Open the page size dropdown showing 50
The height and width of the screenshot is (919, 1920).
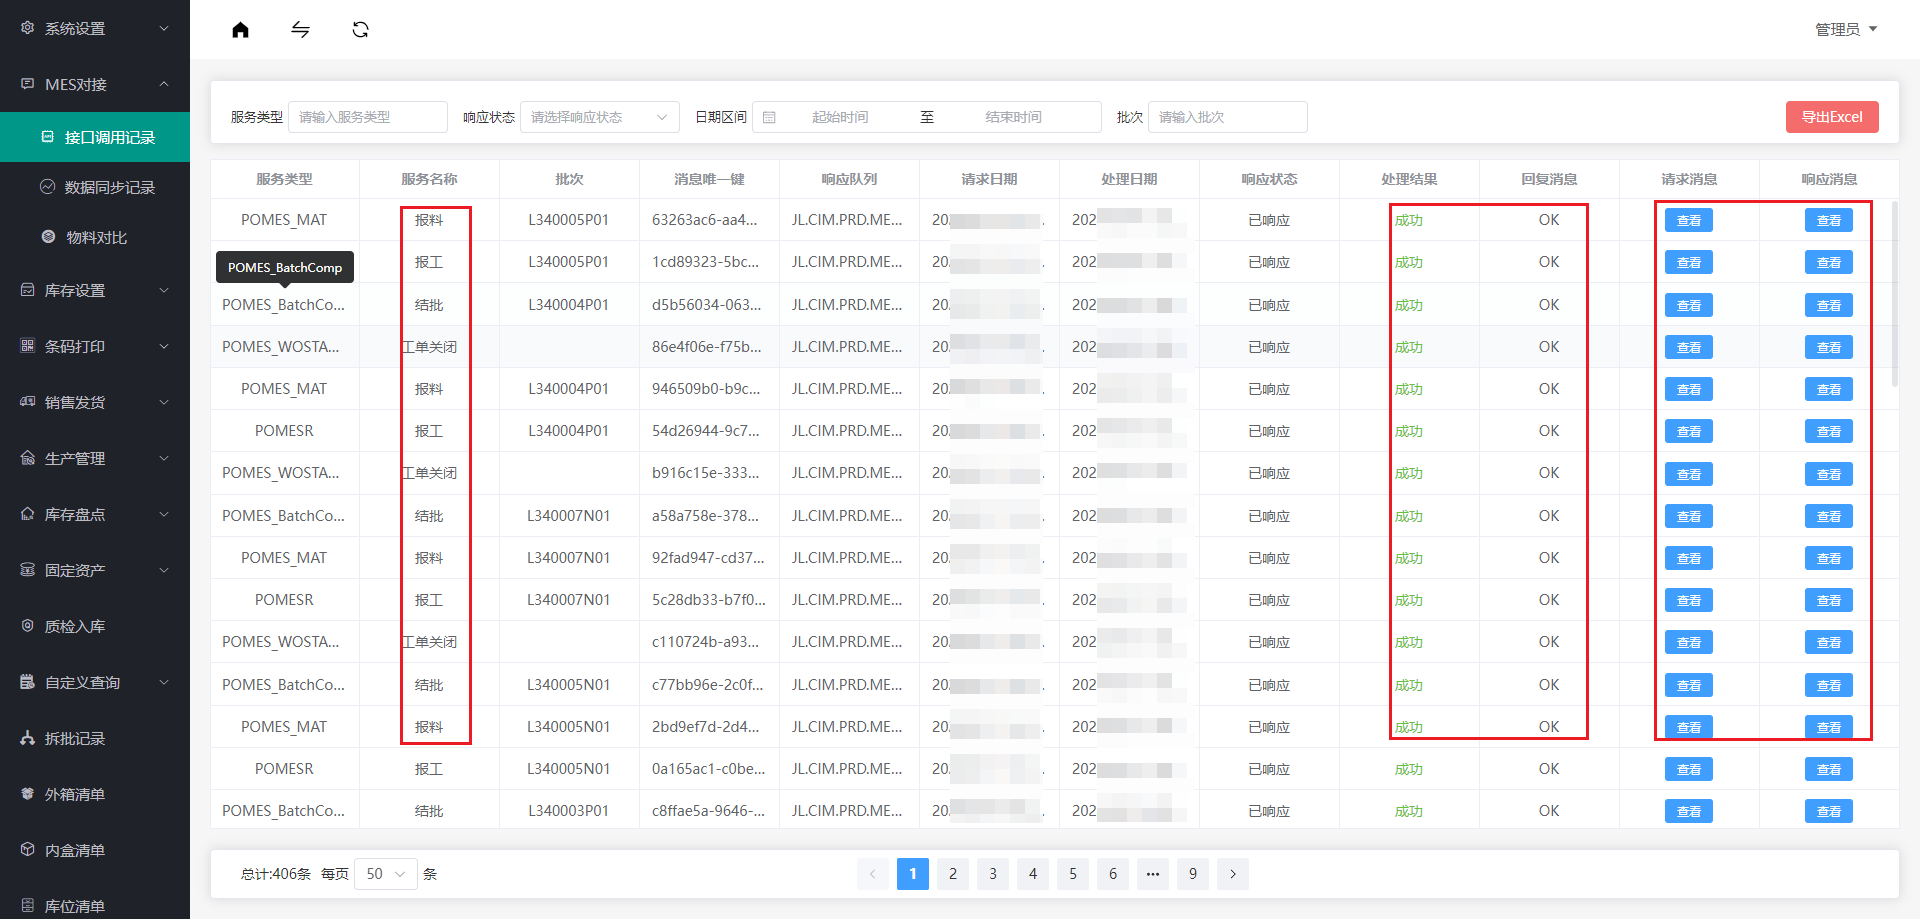(385, 874)
